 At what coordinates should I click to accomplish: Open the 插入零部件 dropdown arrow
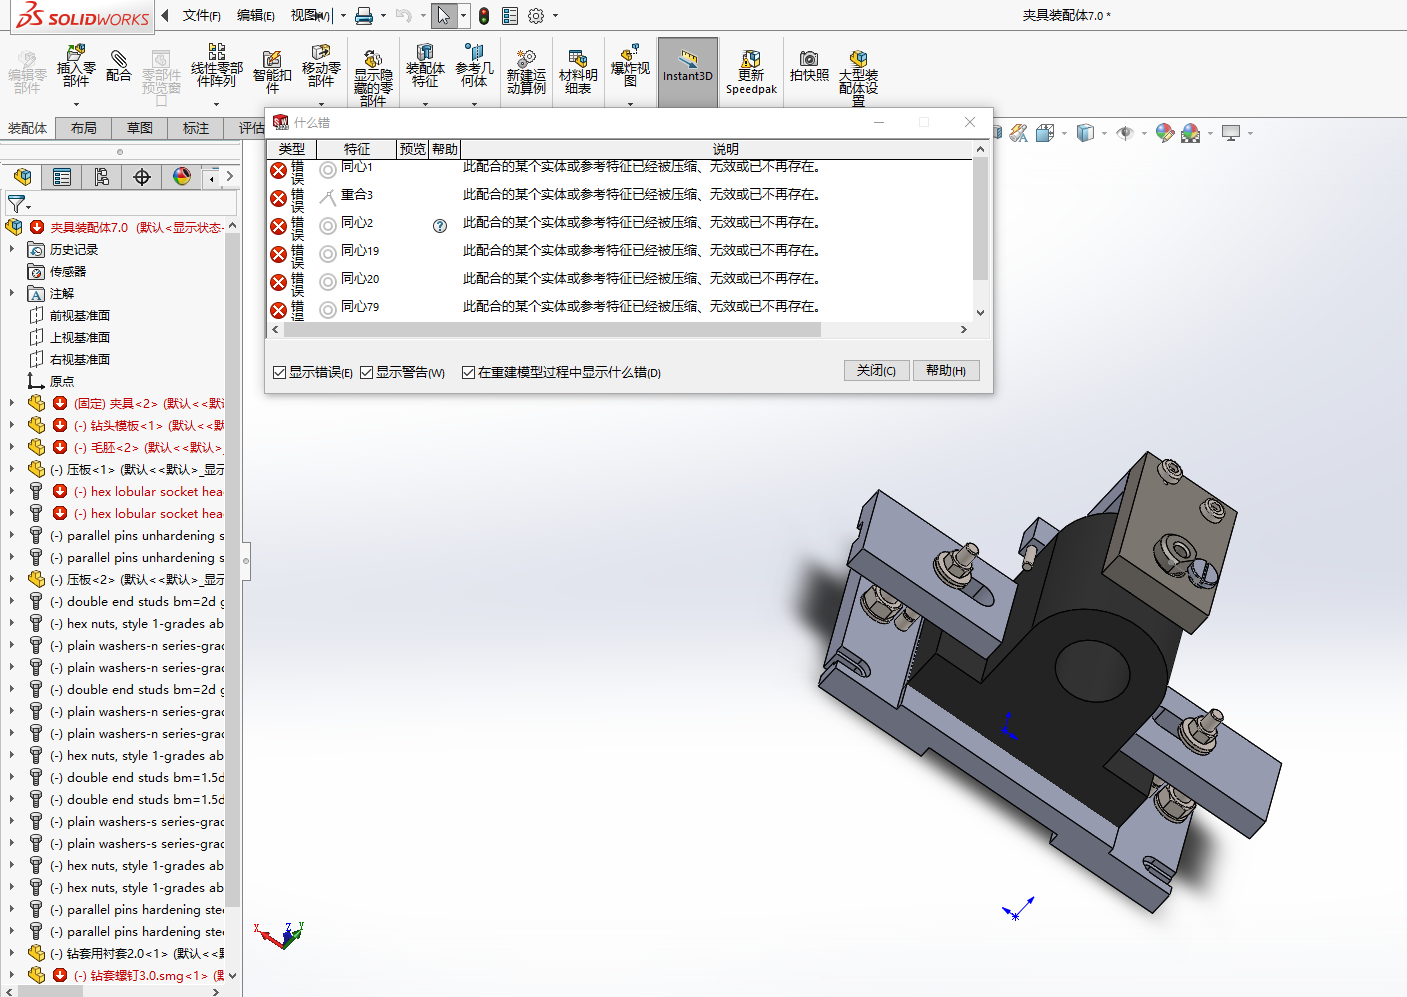(76, 103)
